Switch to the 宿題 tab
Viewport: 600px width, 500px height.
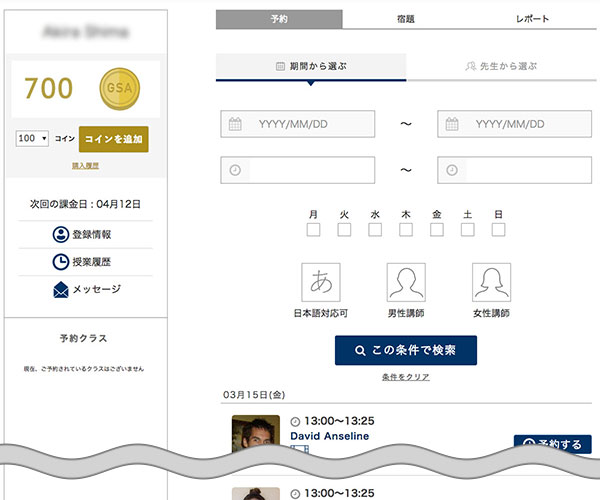point(405,19)
